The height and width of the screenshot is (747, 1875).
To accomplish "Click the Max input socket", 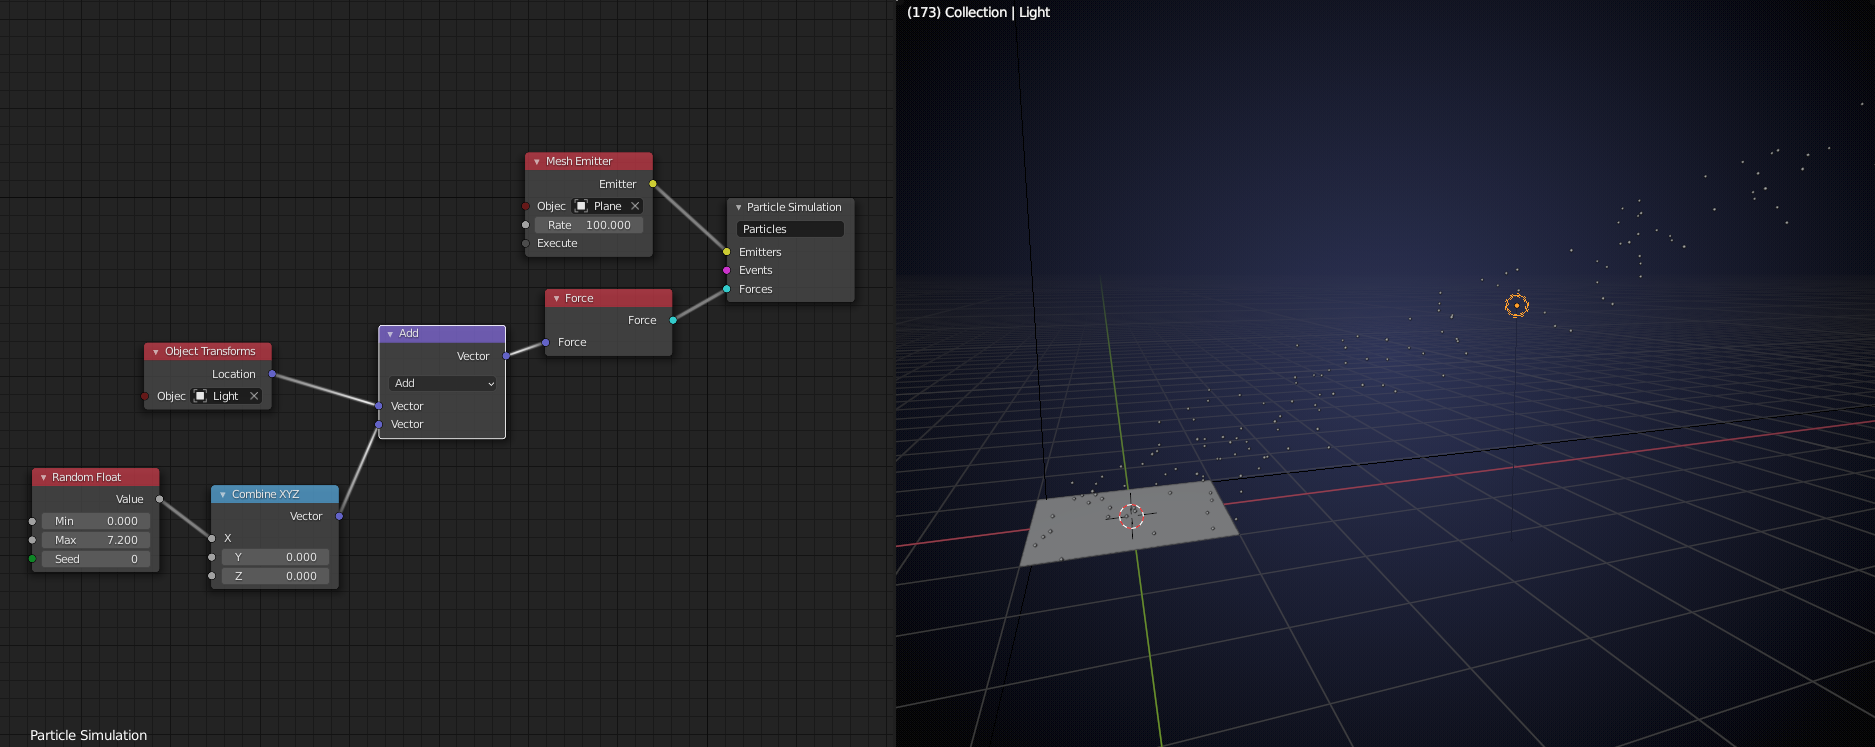I will click(33, 540).
